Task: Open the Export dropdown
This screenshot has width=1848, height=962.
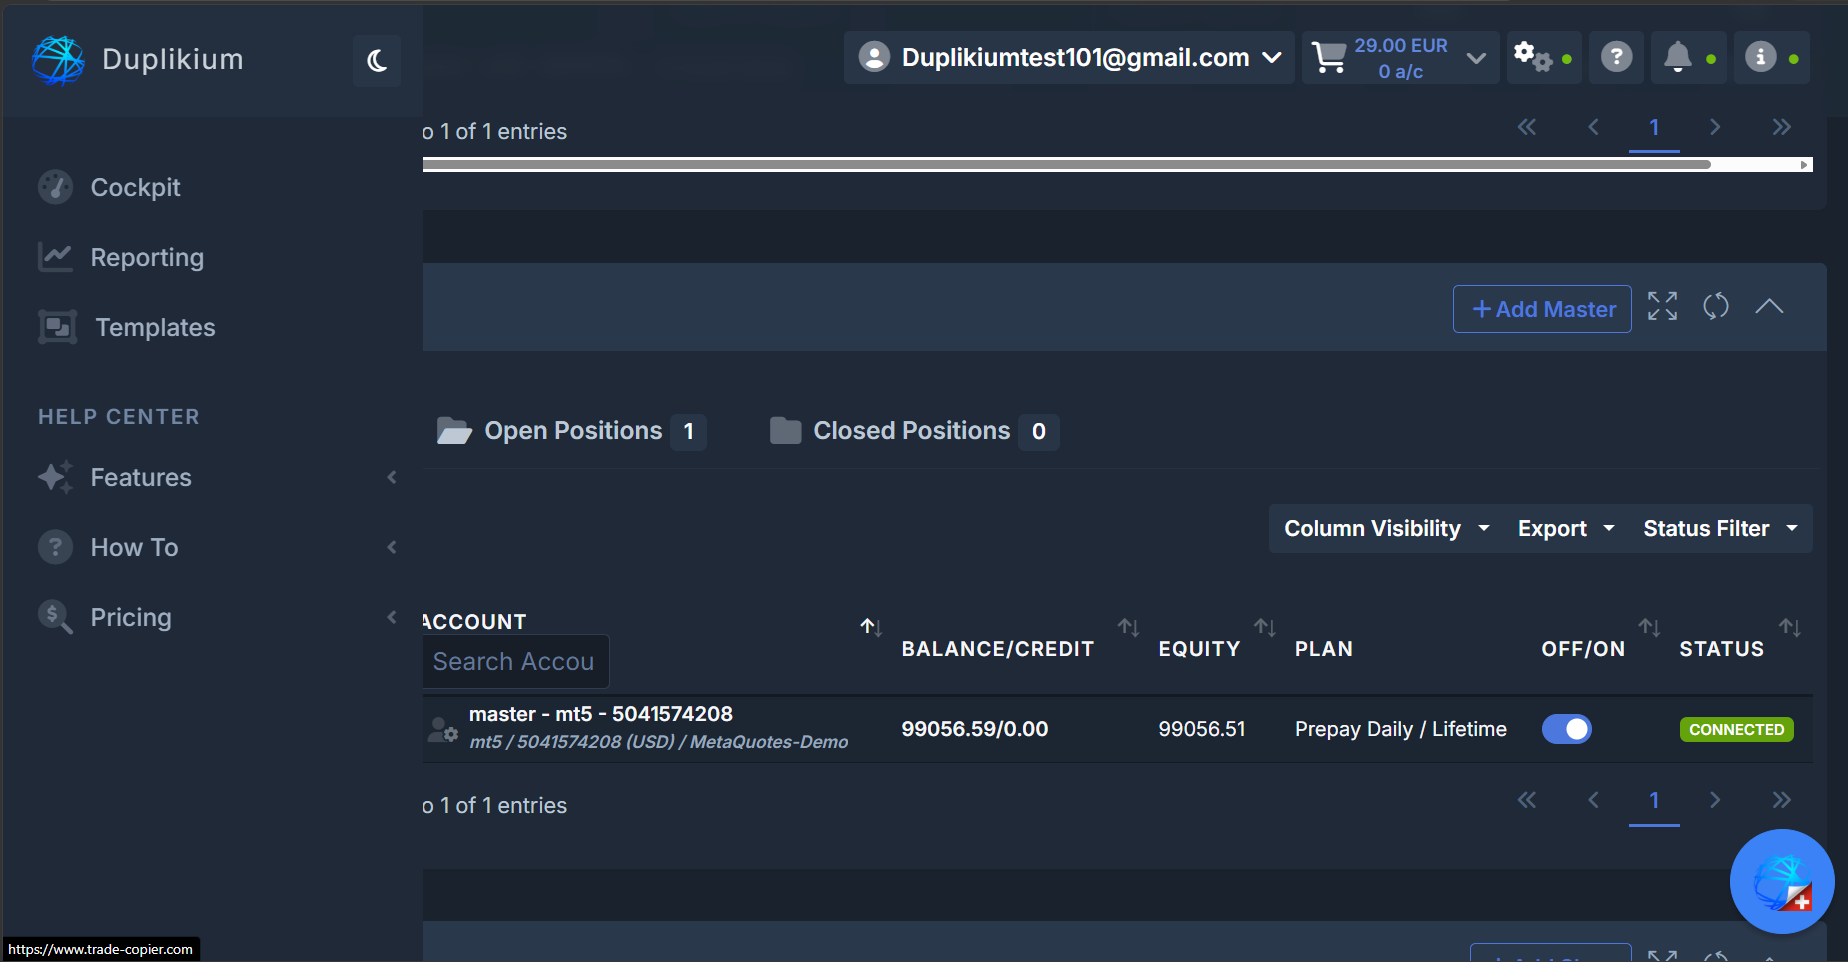Action: point(1566,528)
